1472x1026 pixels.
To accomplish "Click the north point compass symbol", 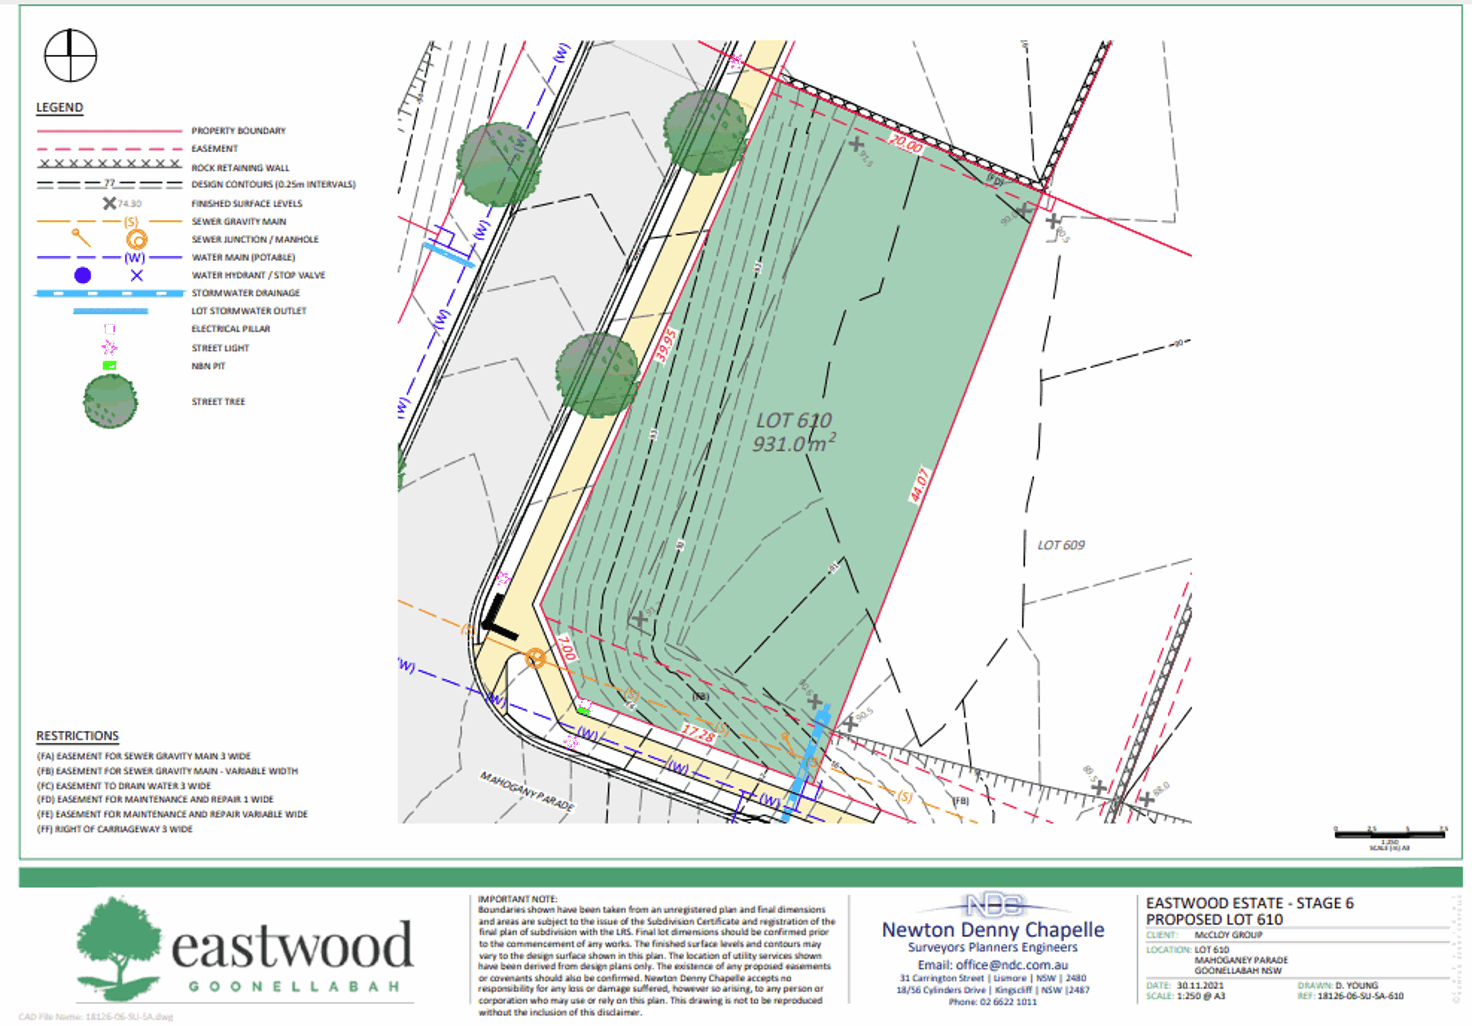I will pos(71,56).
